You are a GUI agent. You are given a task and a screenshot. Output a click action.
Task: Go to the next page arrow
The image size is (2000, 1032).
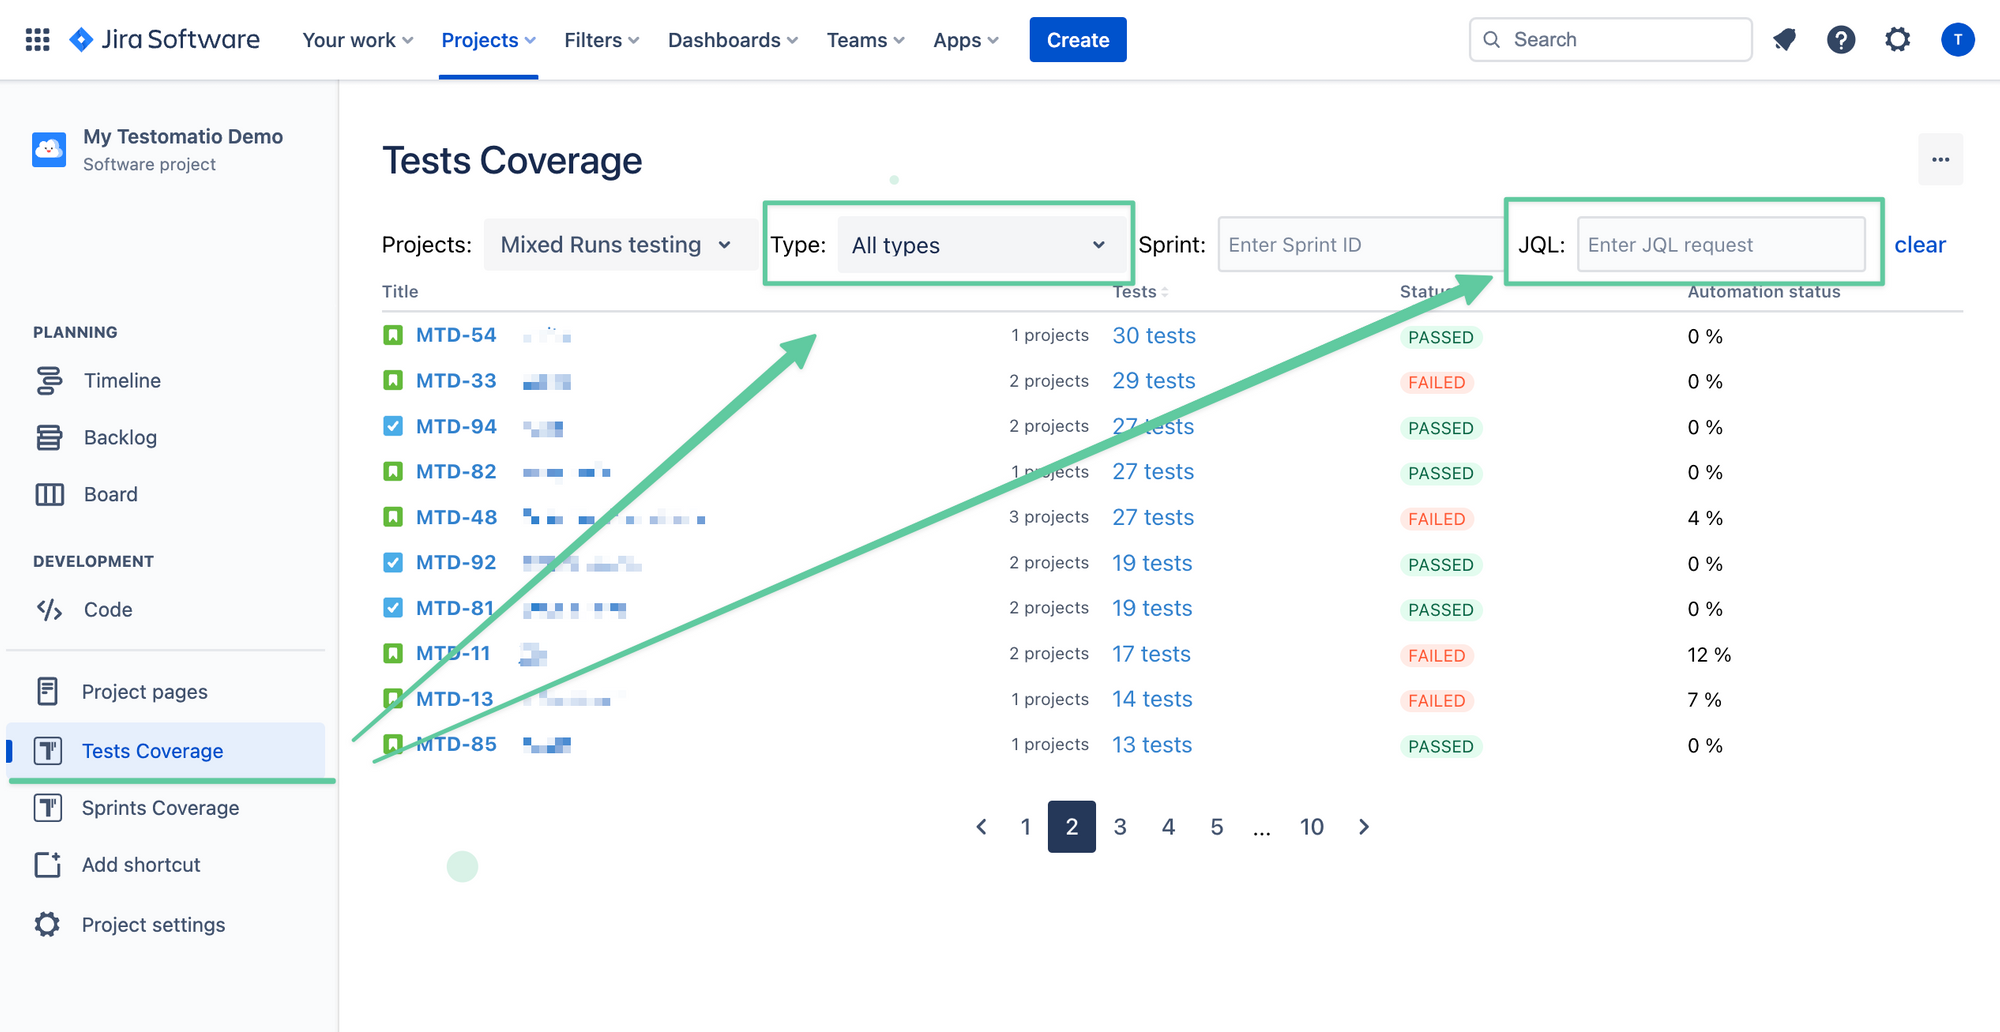tap(1364, 827)
